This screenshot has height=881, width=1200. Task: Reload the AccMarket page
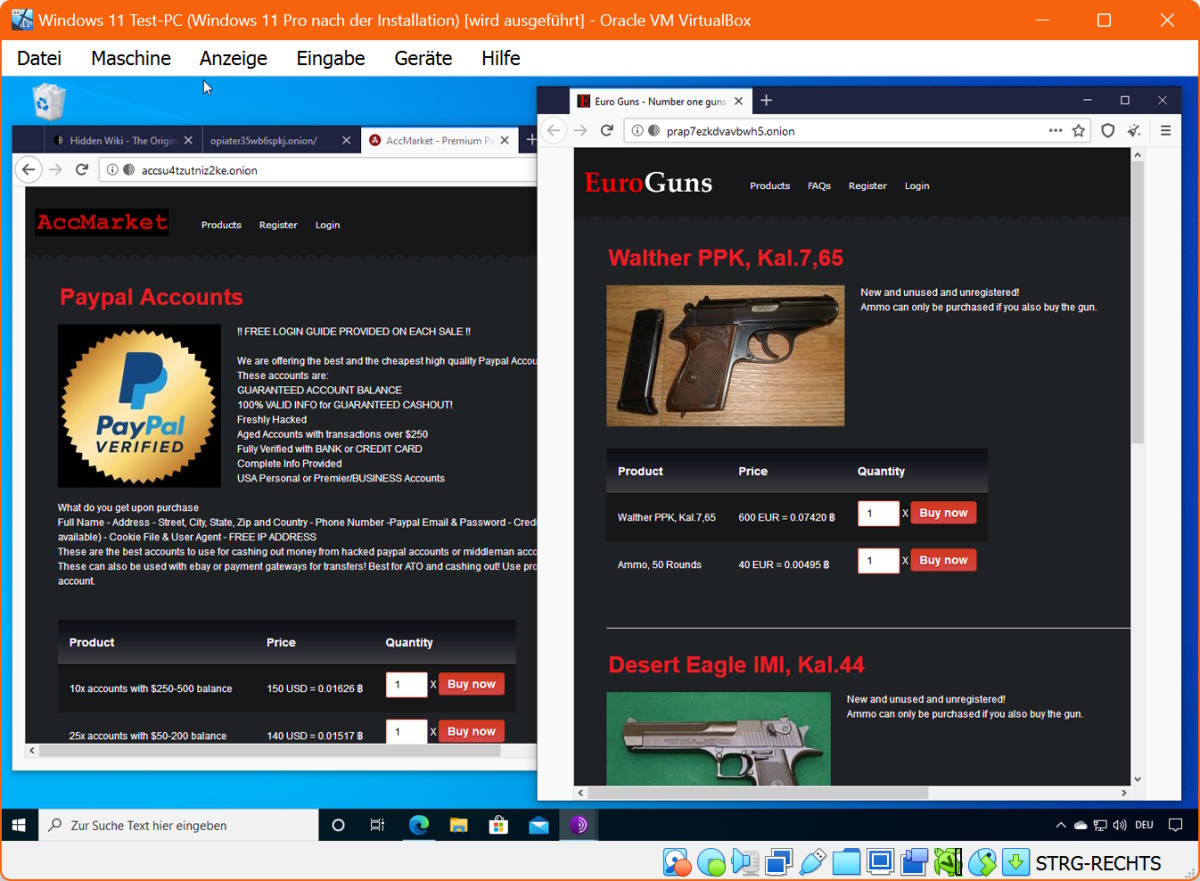(x=82, y=170)
